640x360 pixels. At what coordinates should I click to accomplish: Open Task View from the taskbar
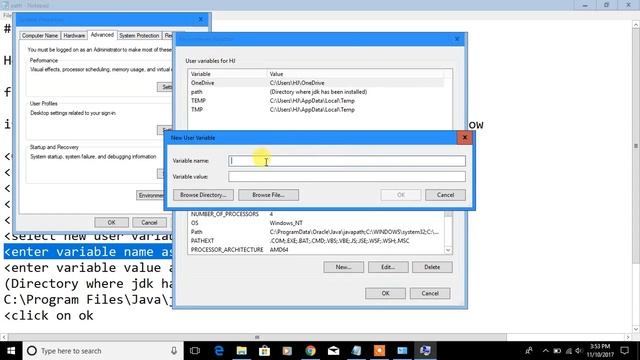click(x=195, y=351)
